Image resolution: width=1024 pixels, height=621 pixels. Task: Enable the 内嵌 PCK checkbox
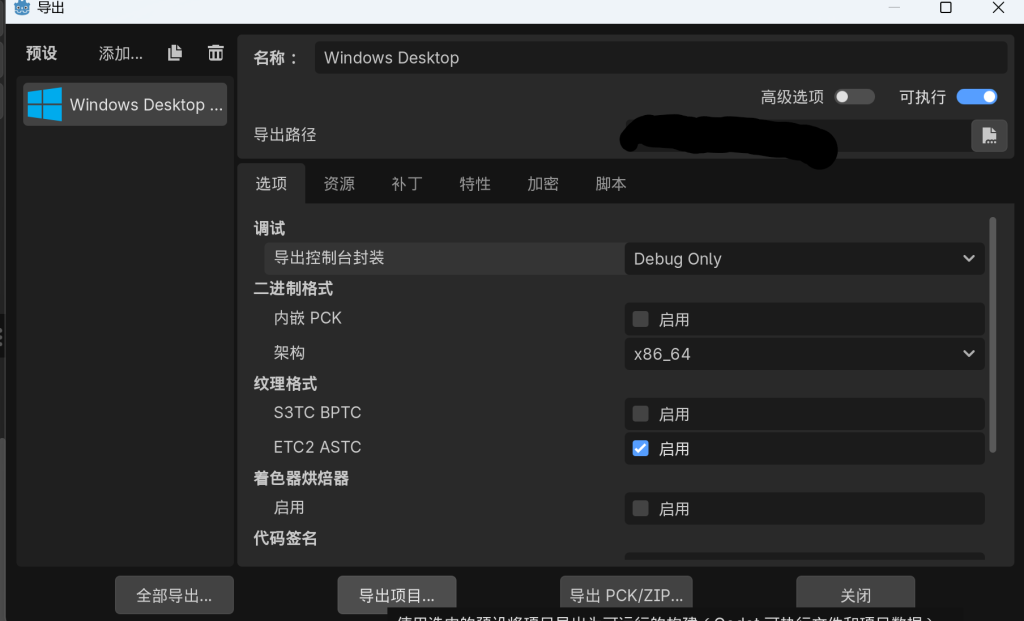click(641, 319)
